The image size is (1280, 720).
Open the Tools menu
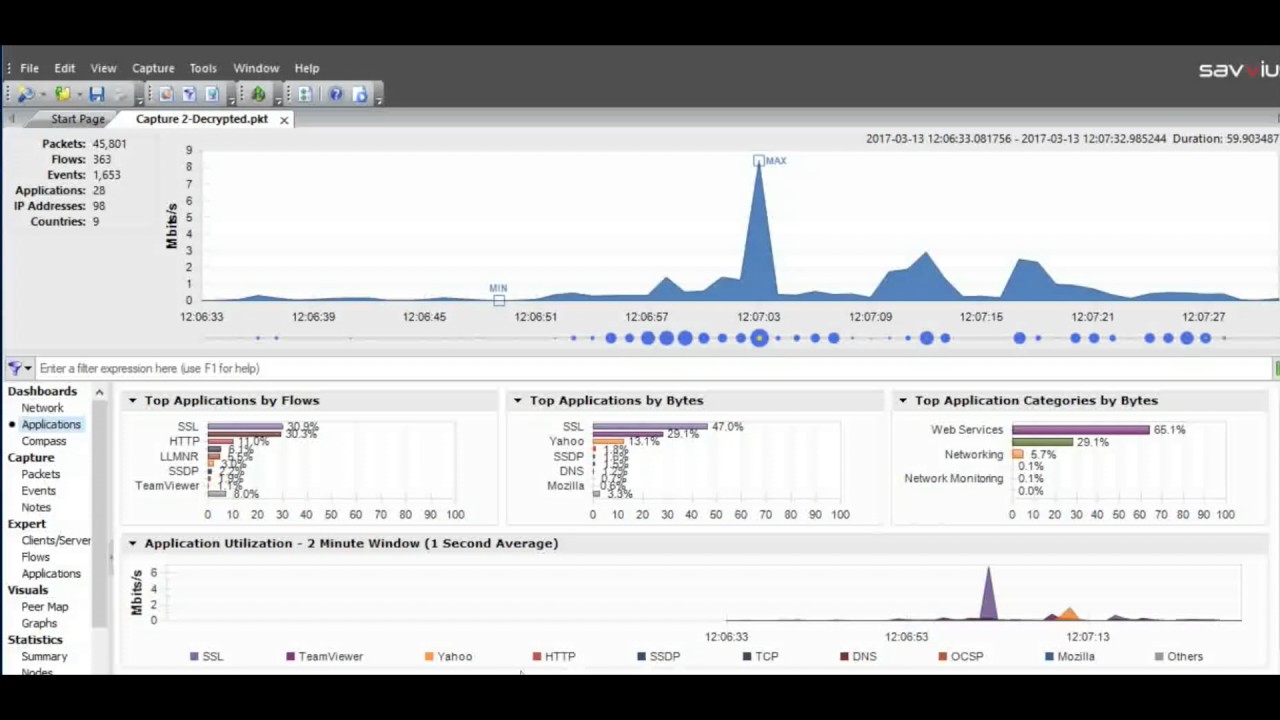click(203, 68)
